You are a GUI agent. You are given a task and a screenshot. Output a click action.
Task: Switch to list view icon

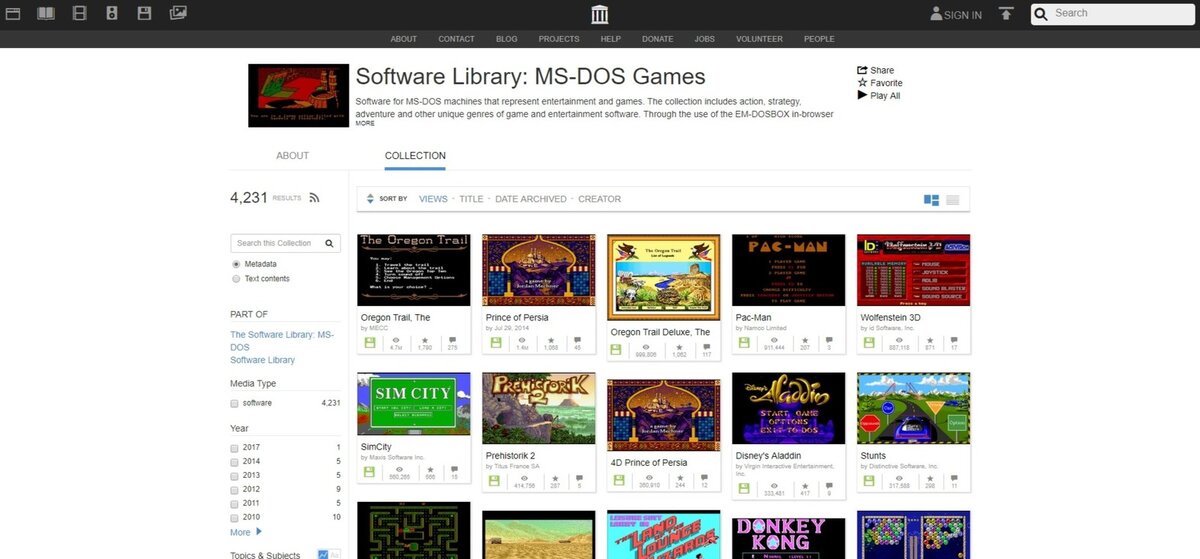952,200
